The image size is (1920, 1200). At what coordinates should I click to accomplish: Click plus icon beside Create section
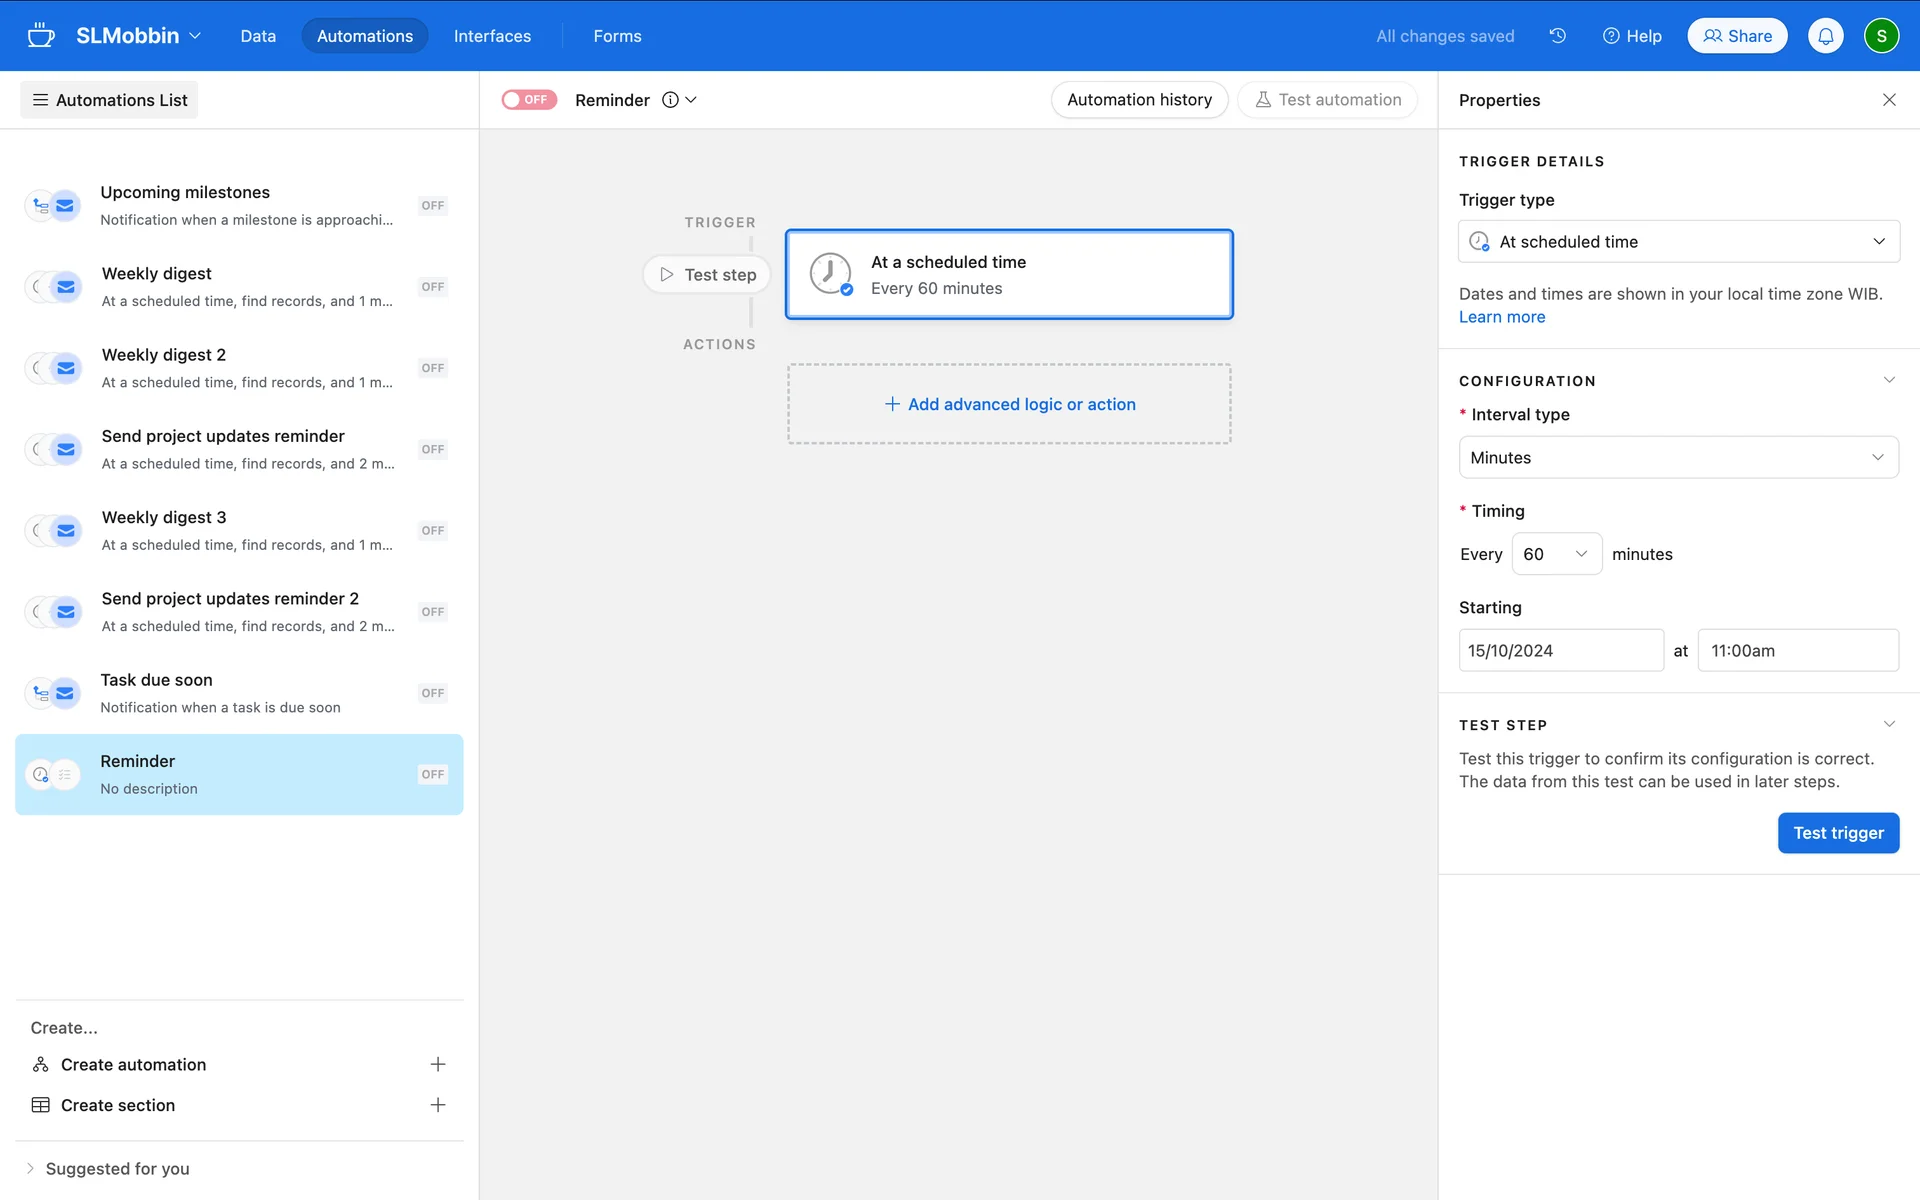[x=437, y=1105]
